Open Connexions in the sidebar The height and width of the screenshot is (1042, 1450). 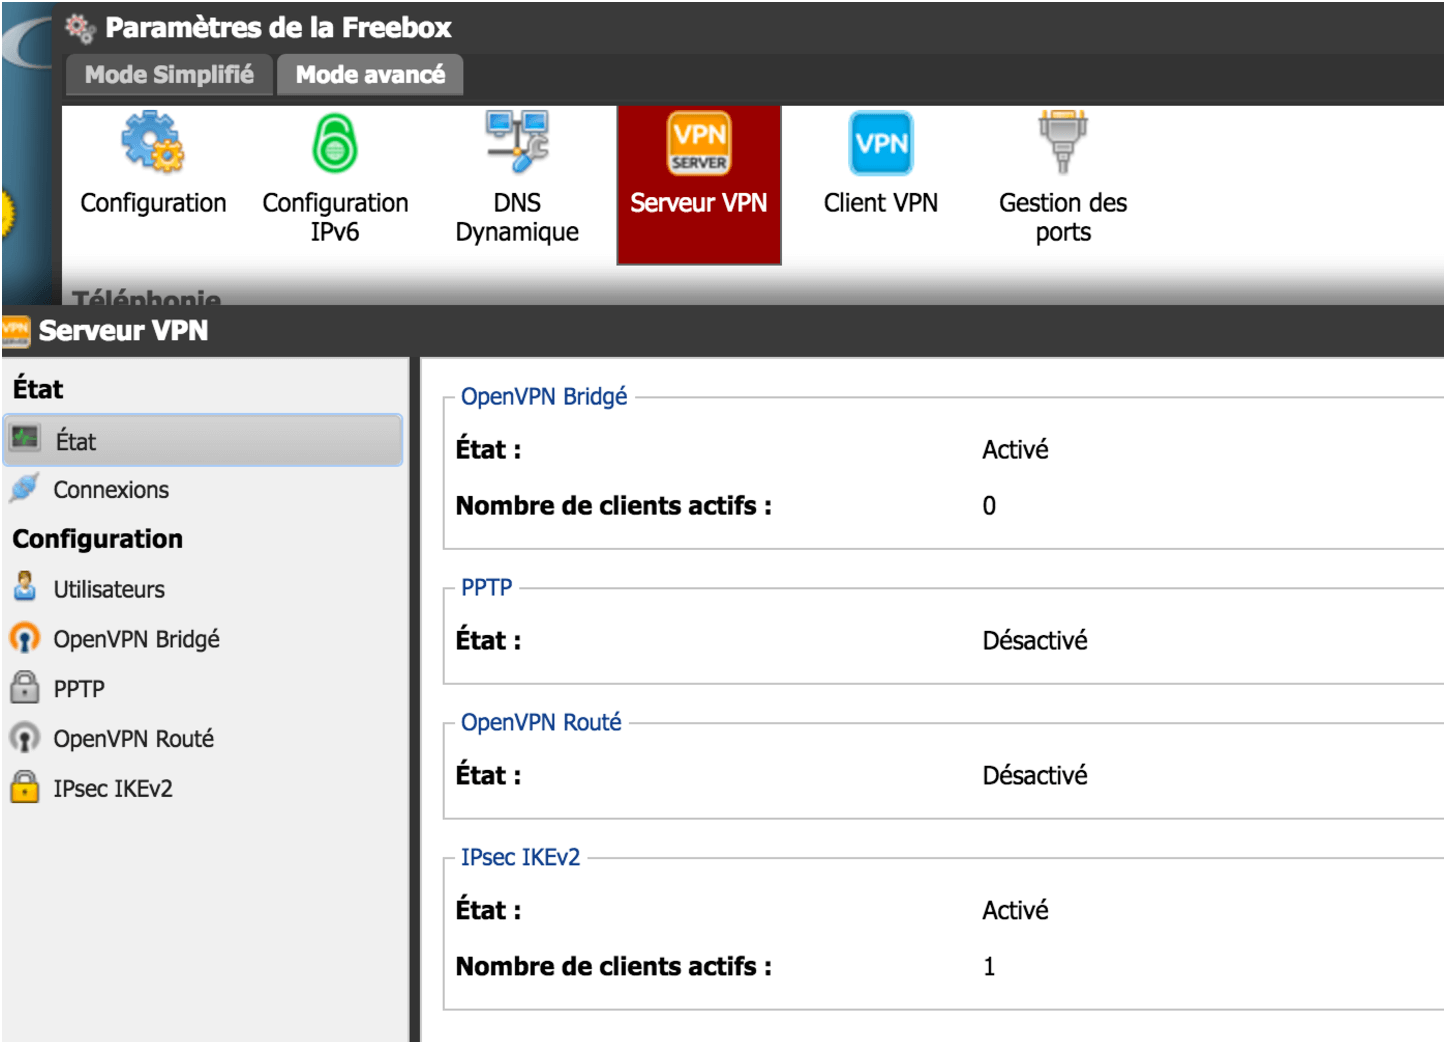click(x=111, y=490)
